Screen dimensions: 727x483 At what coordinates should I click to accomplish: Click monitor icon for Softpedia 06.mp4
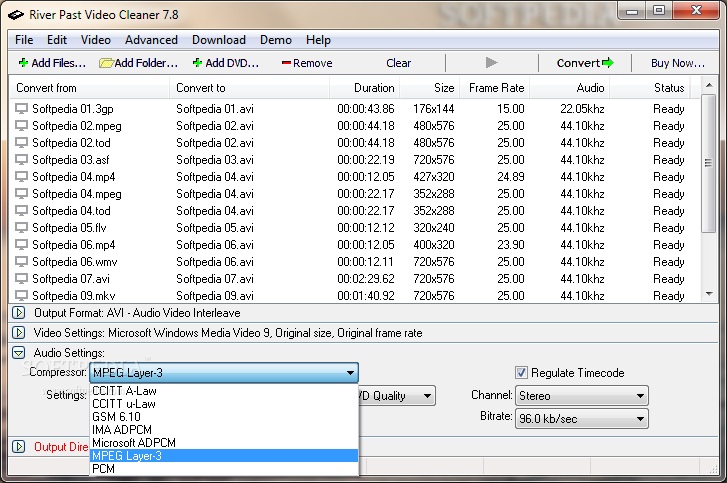(x=21, y=245)
